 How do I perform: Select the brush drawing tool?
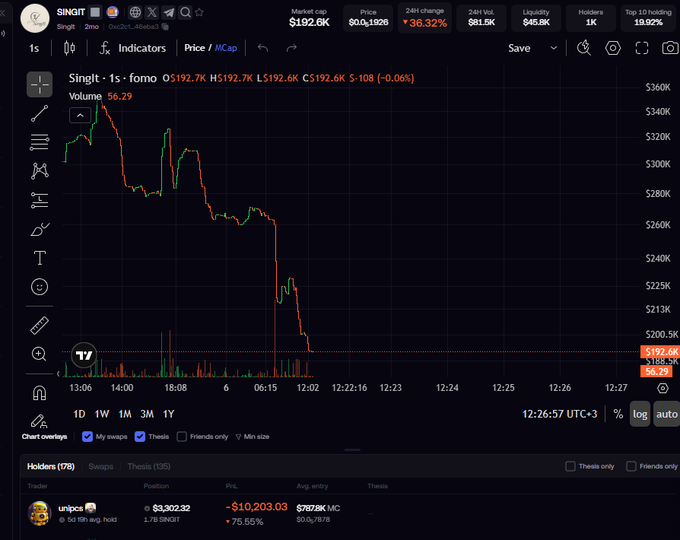39,229
